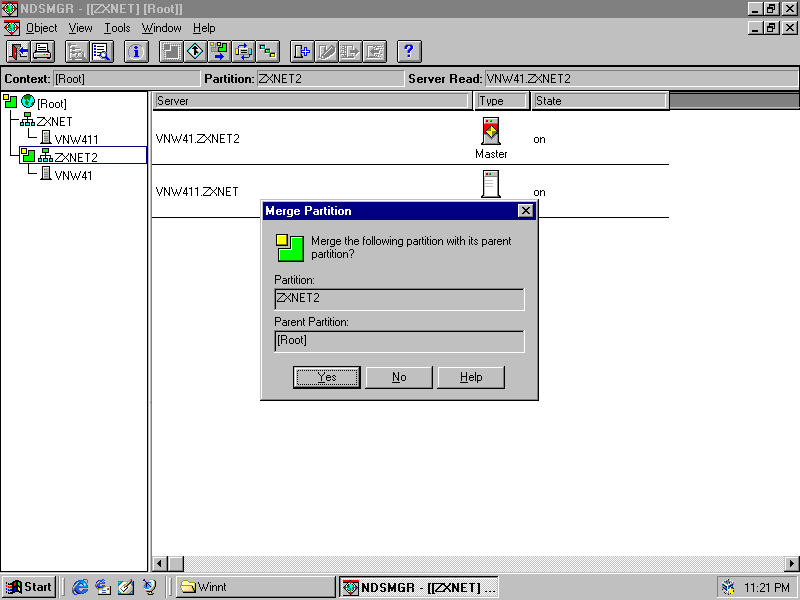The image size is (800, 600).
Task: Click the greyed tree view toolbar icon
Action: (x=78, y=52)
